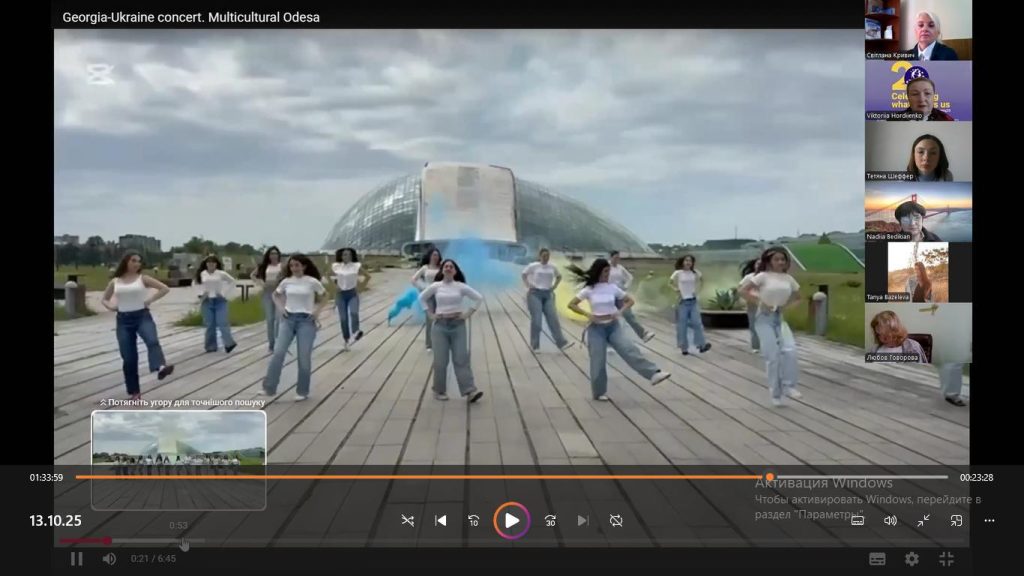Switch the player to mini view
The image size is (1024, 576).
[956, 520]
